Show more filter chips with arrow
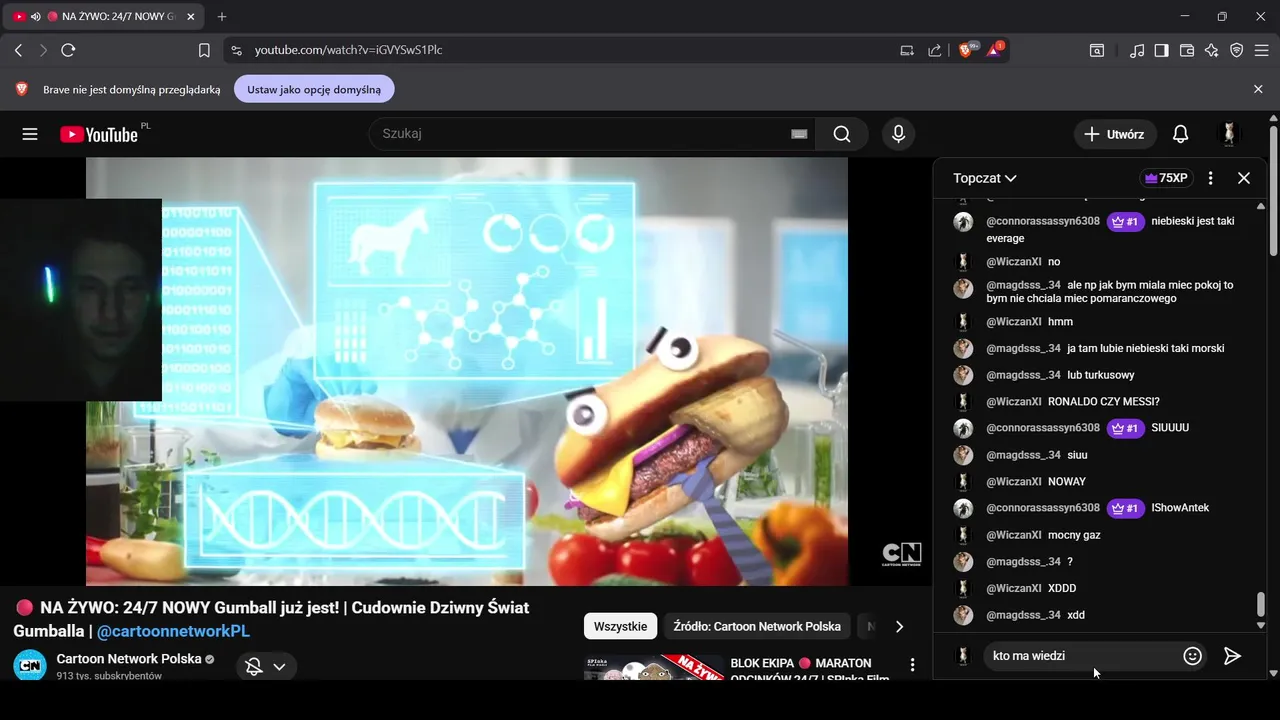This screenshot has height=720, width=1280. pos(899,626)
